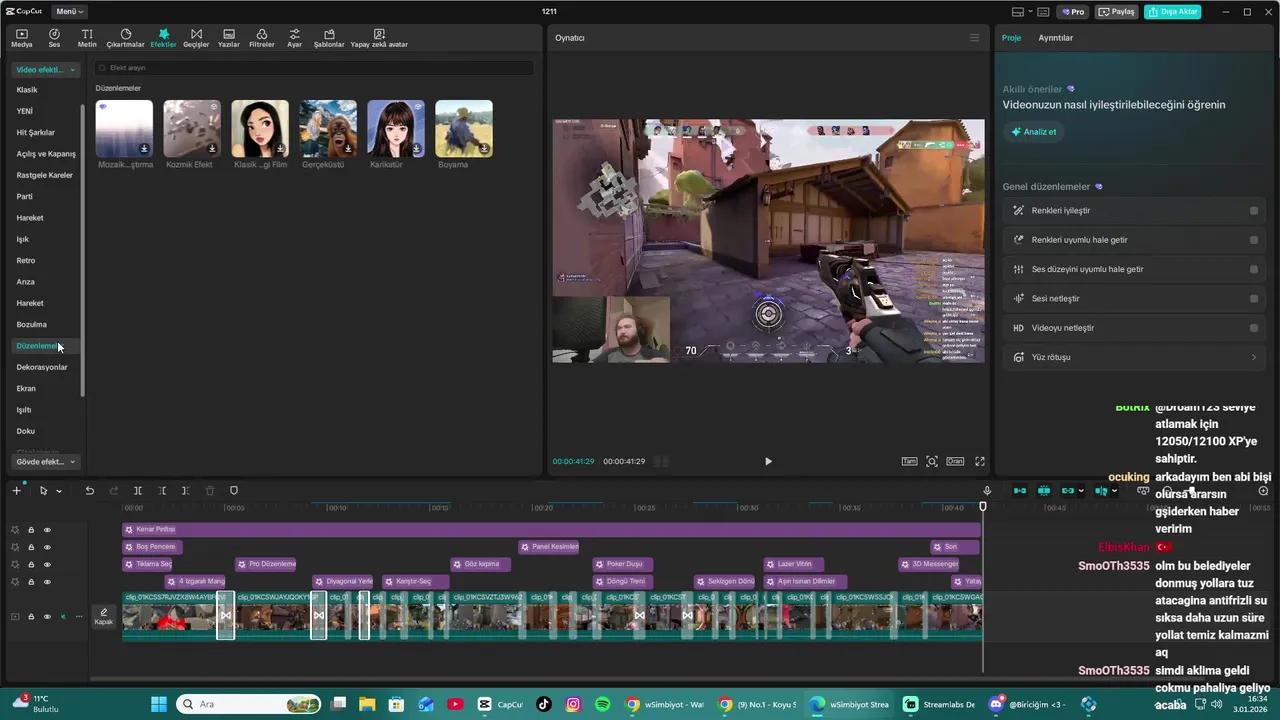Click the timeline playhead marker handle

(x=983, y=507)
